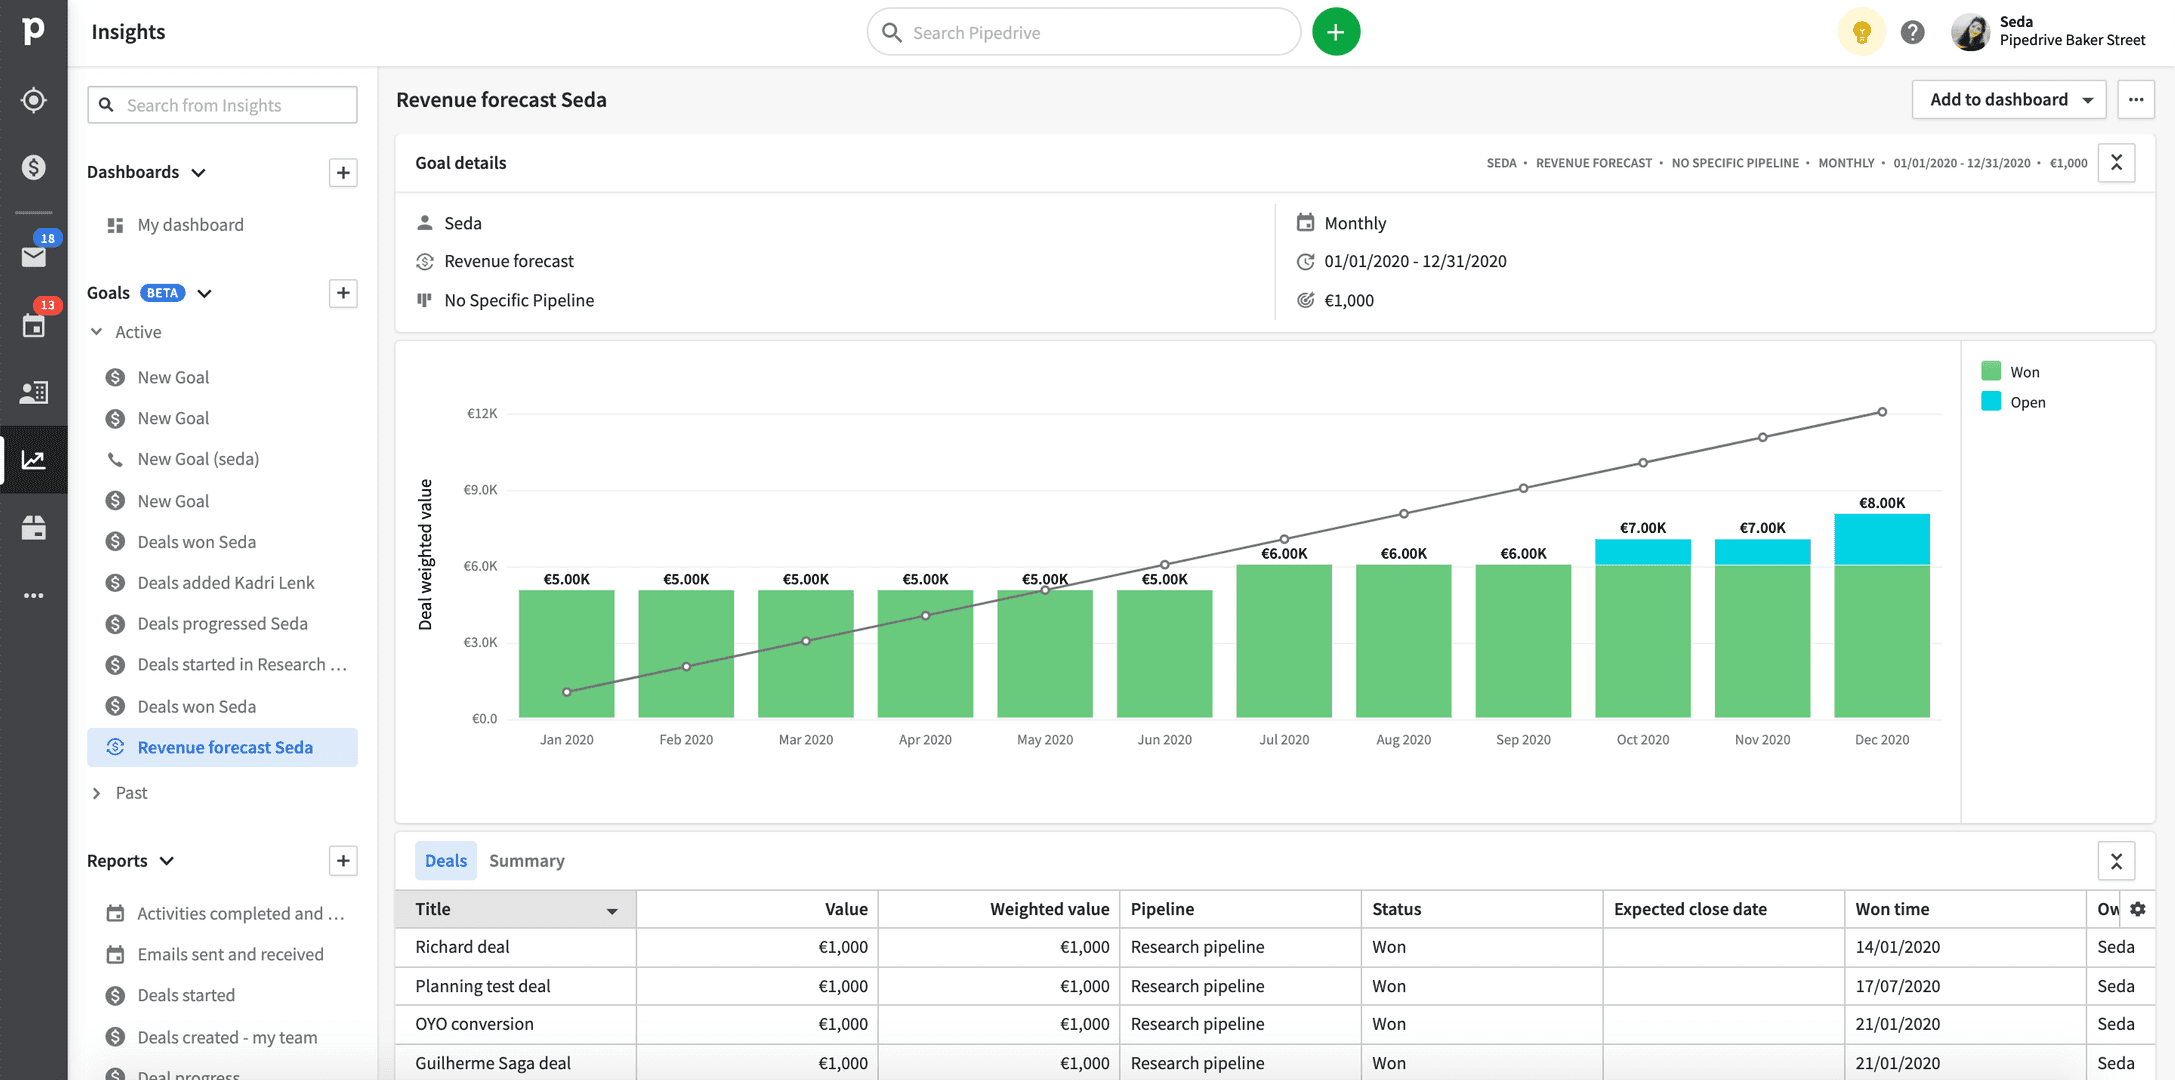Click the Jan 2020 green bar
This screenshot has height=1080, width=2175.
tap(566, 654)
